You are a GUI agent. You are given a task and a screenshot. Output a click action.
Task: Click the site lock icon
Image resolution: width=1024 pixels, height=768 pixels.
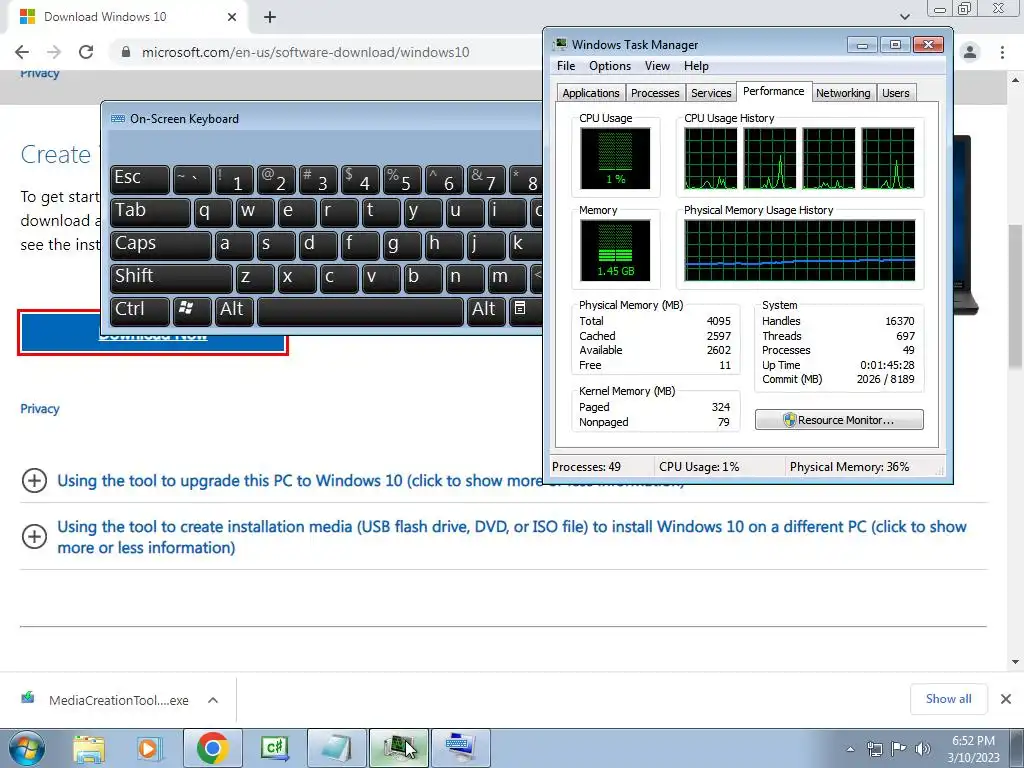point(126,52)
